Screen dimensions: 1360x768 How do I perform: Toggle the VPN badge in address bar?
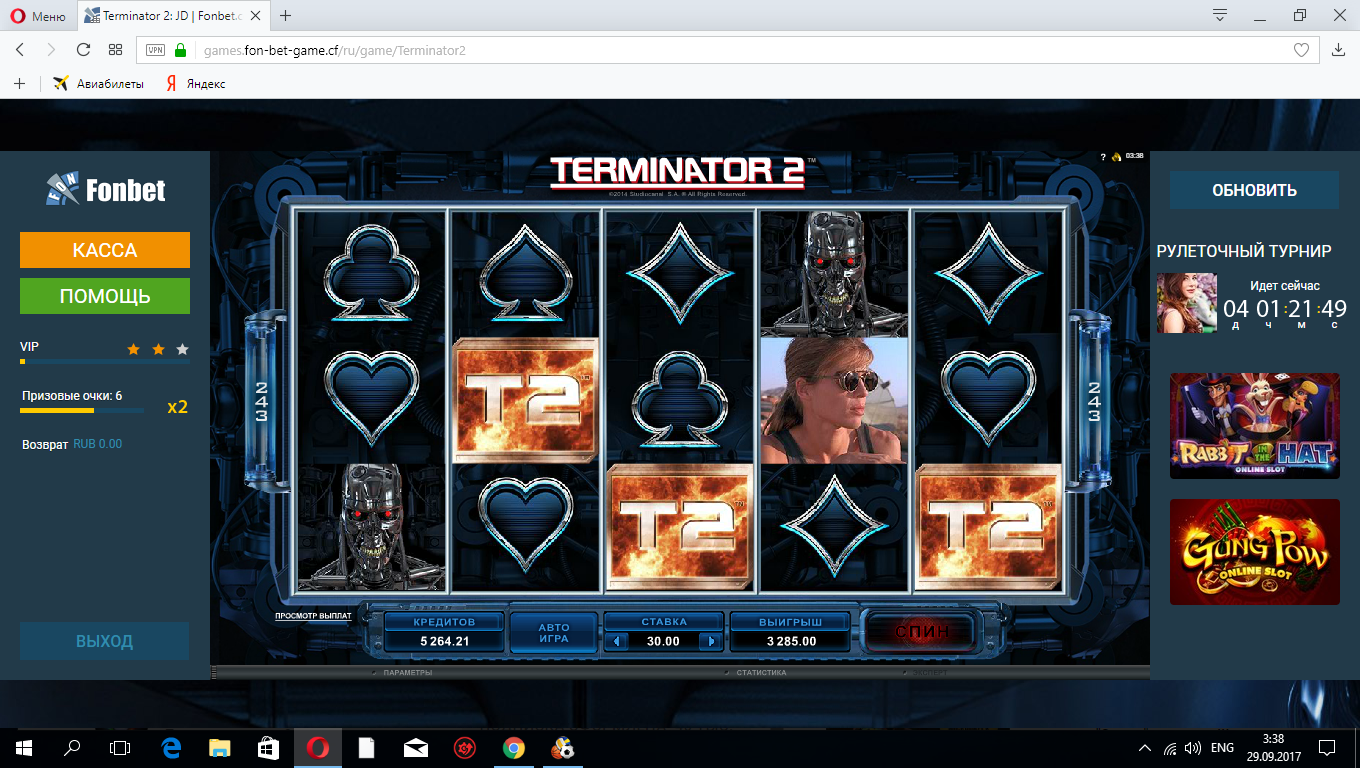tap(155, 50)
